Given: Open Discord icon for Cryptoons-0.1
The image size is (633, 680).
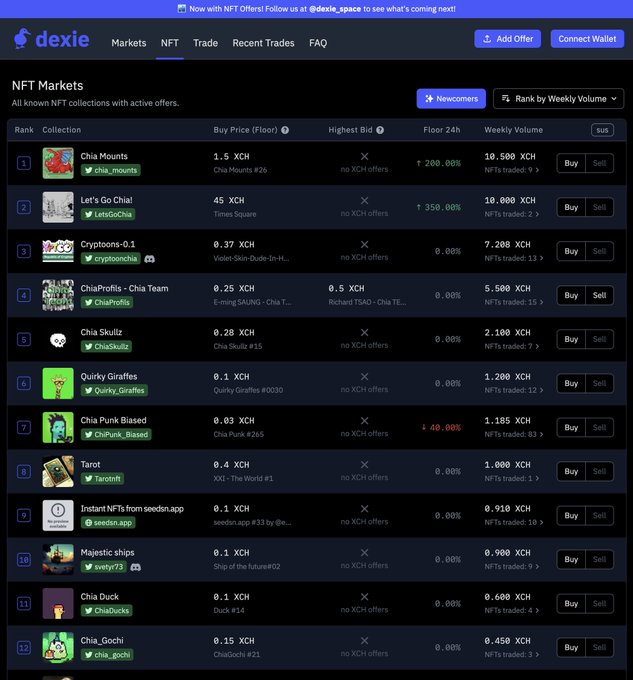Looking at the screenshot, I should pos(150,259).
